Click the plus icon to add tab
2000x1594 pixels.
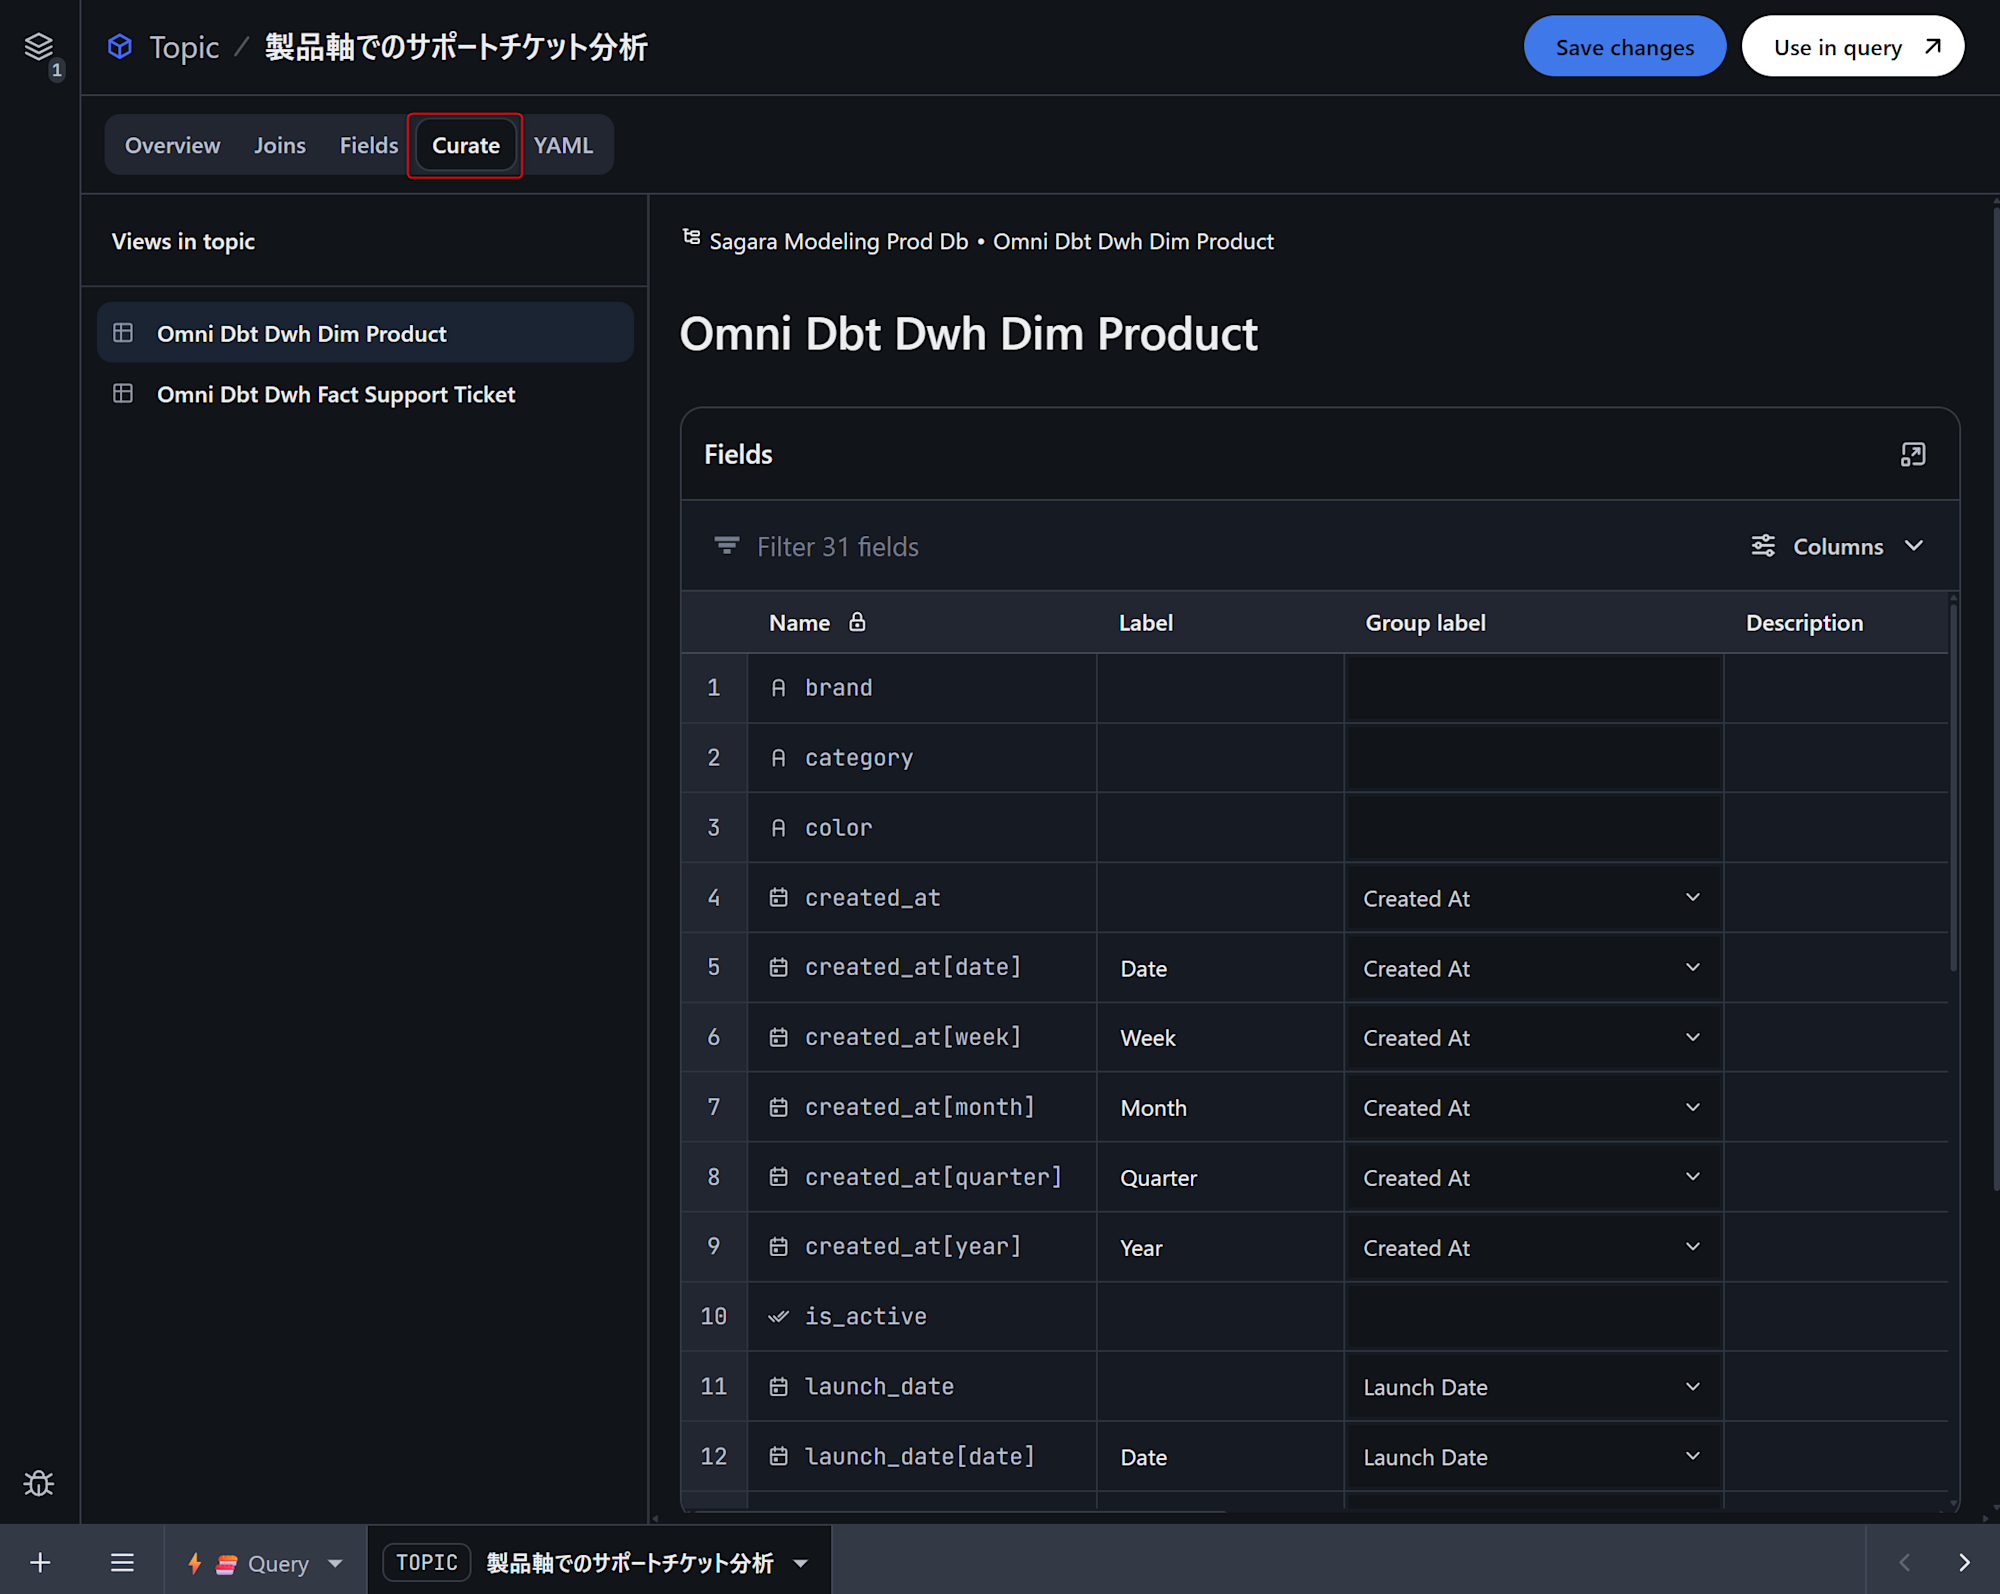point(40,1562)
